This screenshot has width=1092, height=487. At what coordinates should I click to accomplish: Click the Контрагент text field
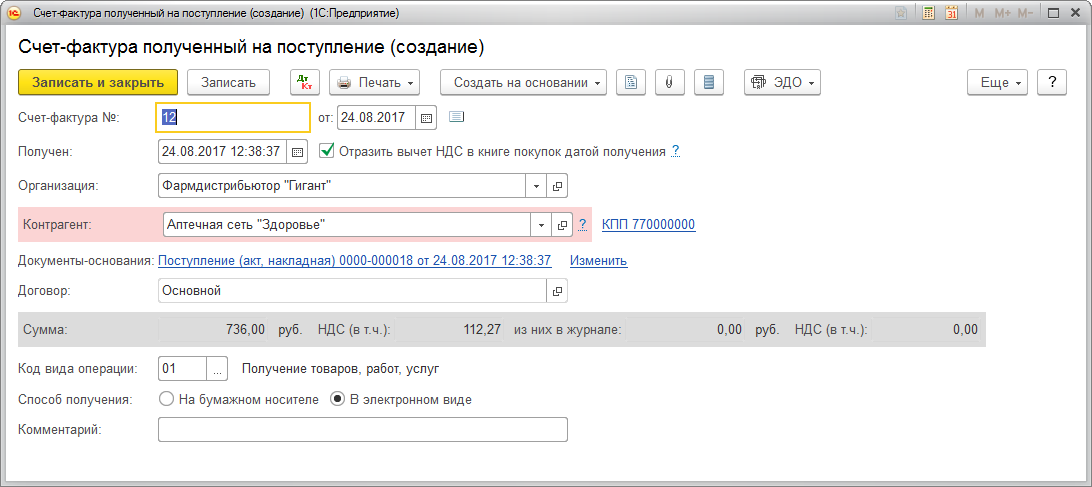347,224
